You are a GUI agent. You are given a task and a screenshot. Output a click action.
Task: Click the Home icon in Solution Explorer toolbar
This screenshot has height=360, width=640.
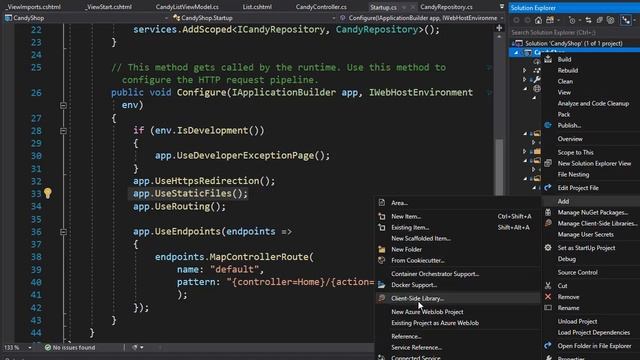tap(538, 20)
